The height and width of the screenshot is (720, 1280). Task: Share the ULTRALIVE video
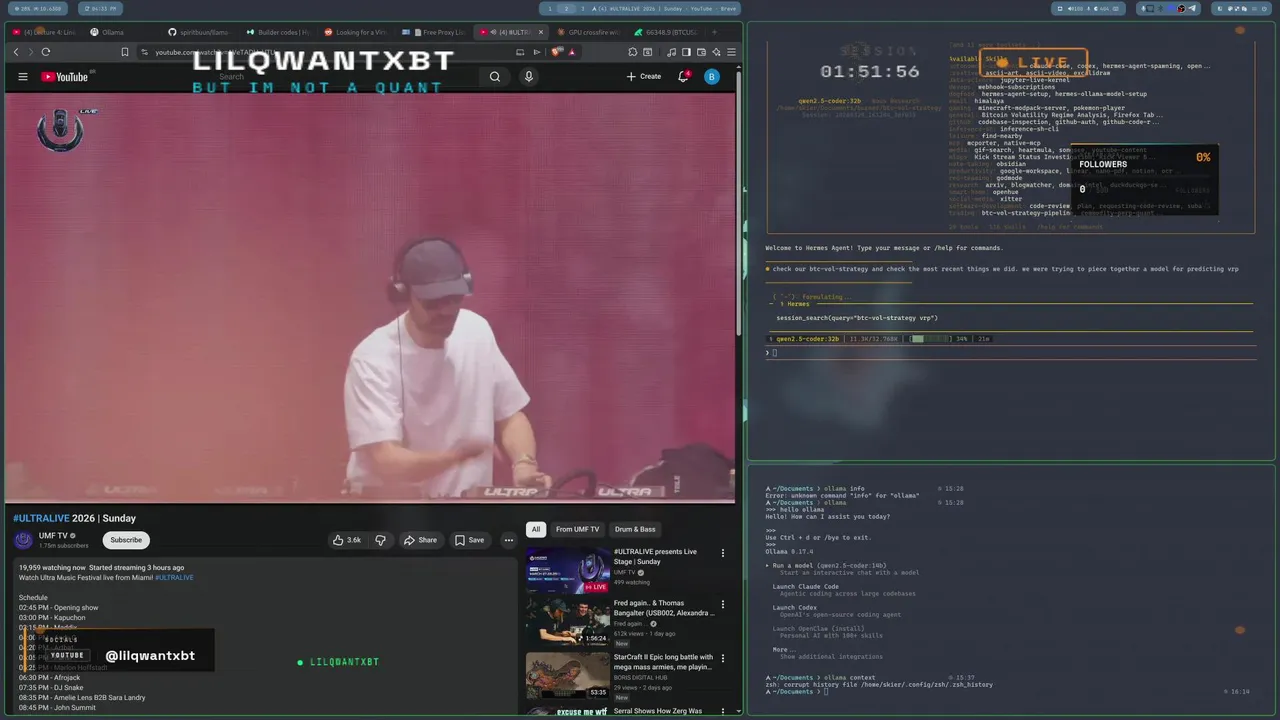point(420,540)
